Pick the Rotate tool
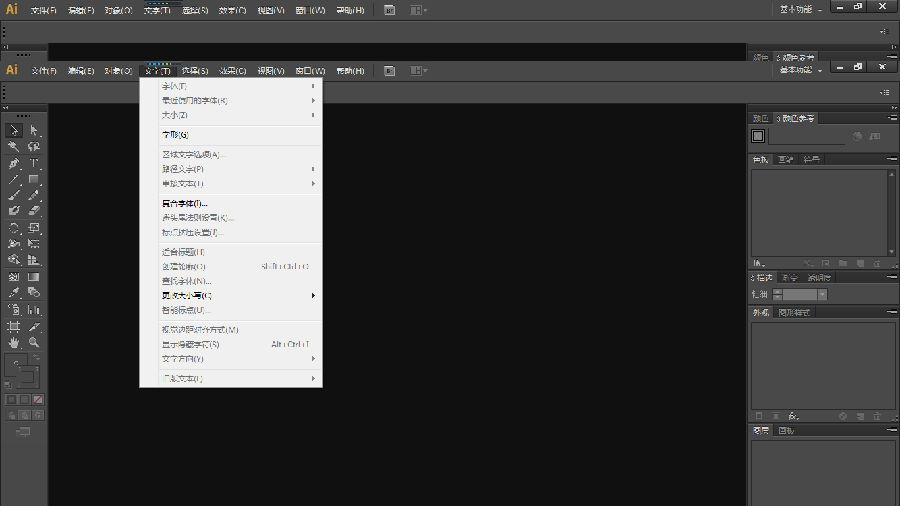The height and width of the screenshot is (506, 900). [x=14, y=228]
